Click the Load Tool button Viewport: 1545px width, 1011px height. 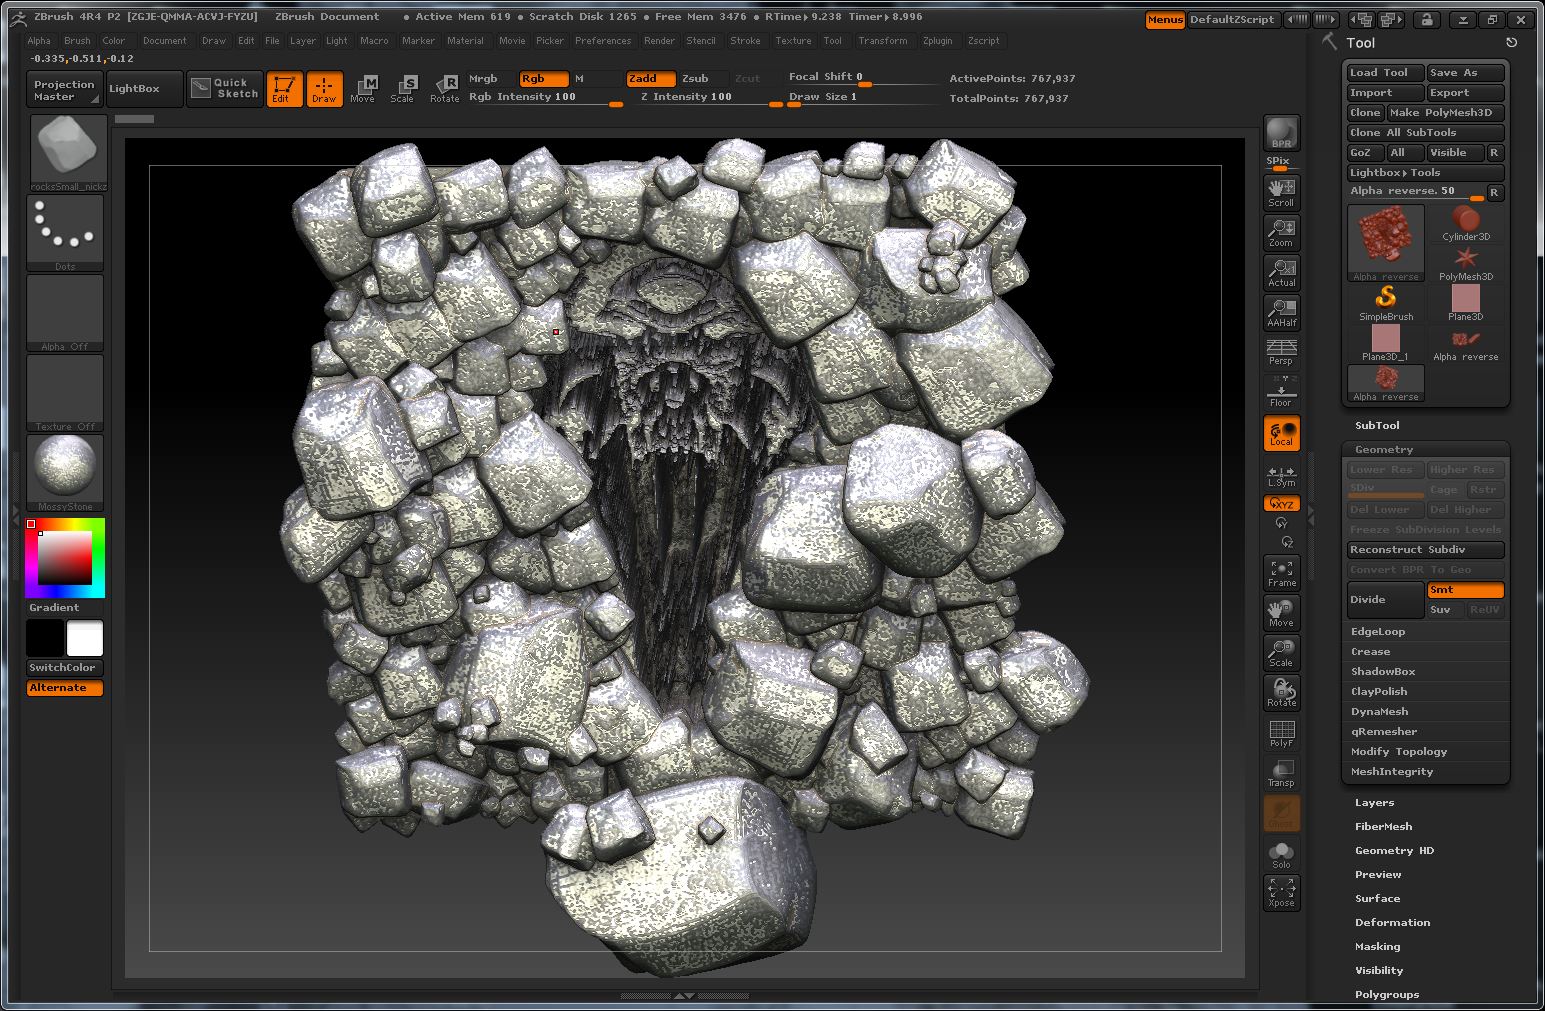pos(1385,72)
